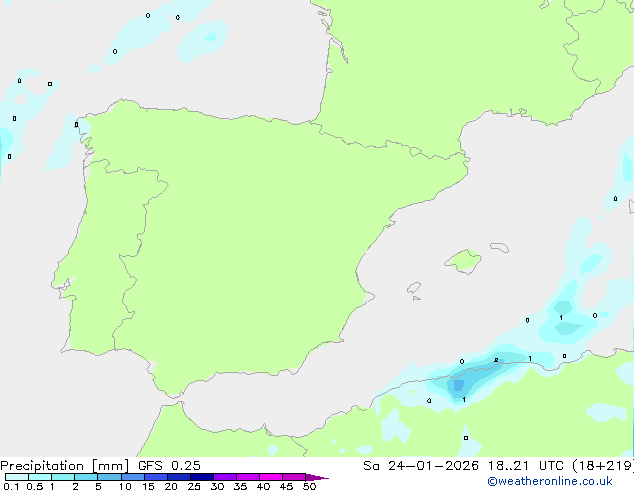
Task: Click Mallorca island on the map
Action: tap(464, 261)
